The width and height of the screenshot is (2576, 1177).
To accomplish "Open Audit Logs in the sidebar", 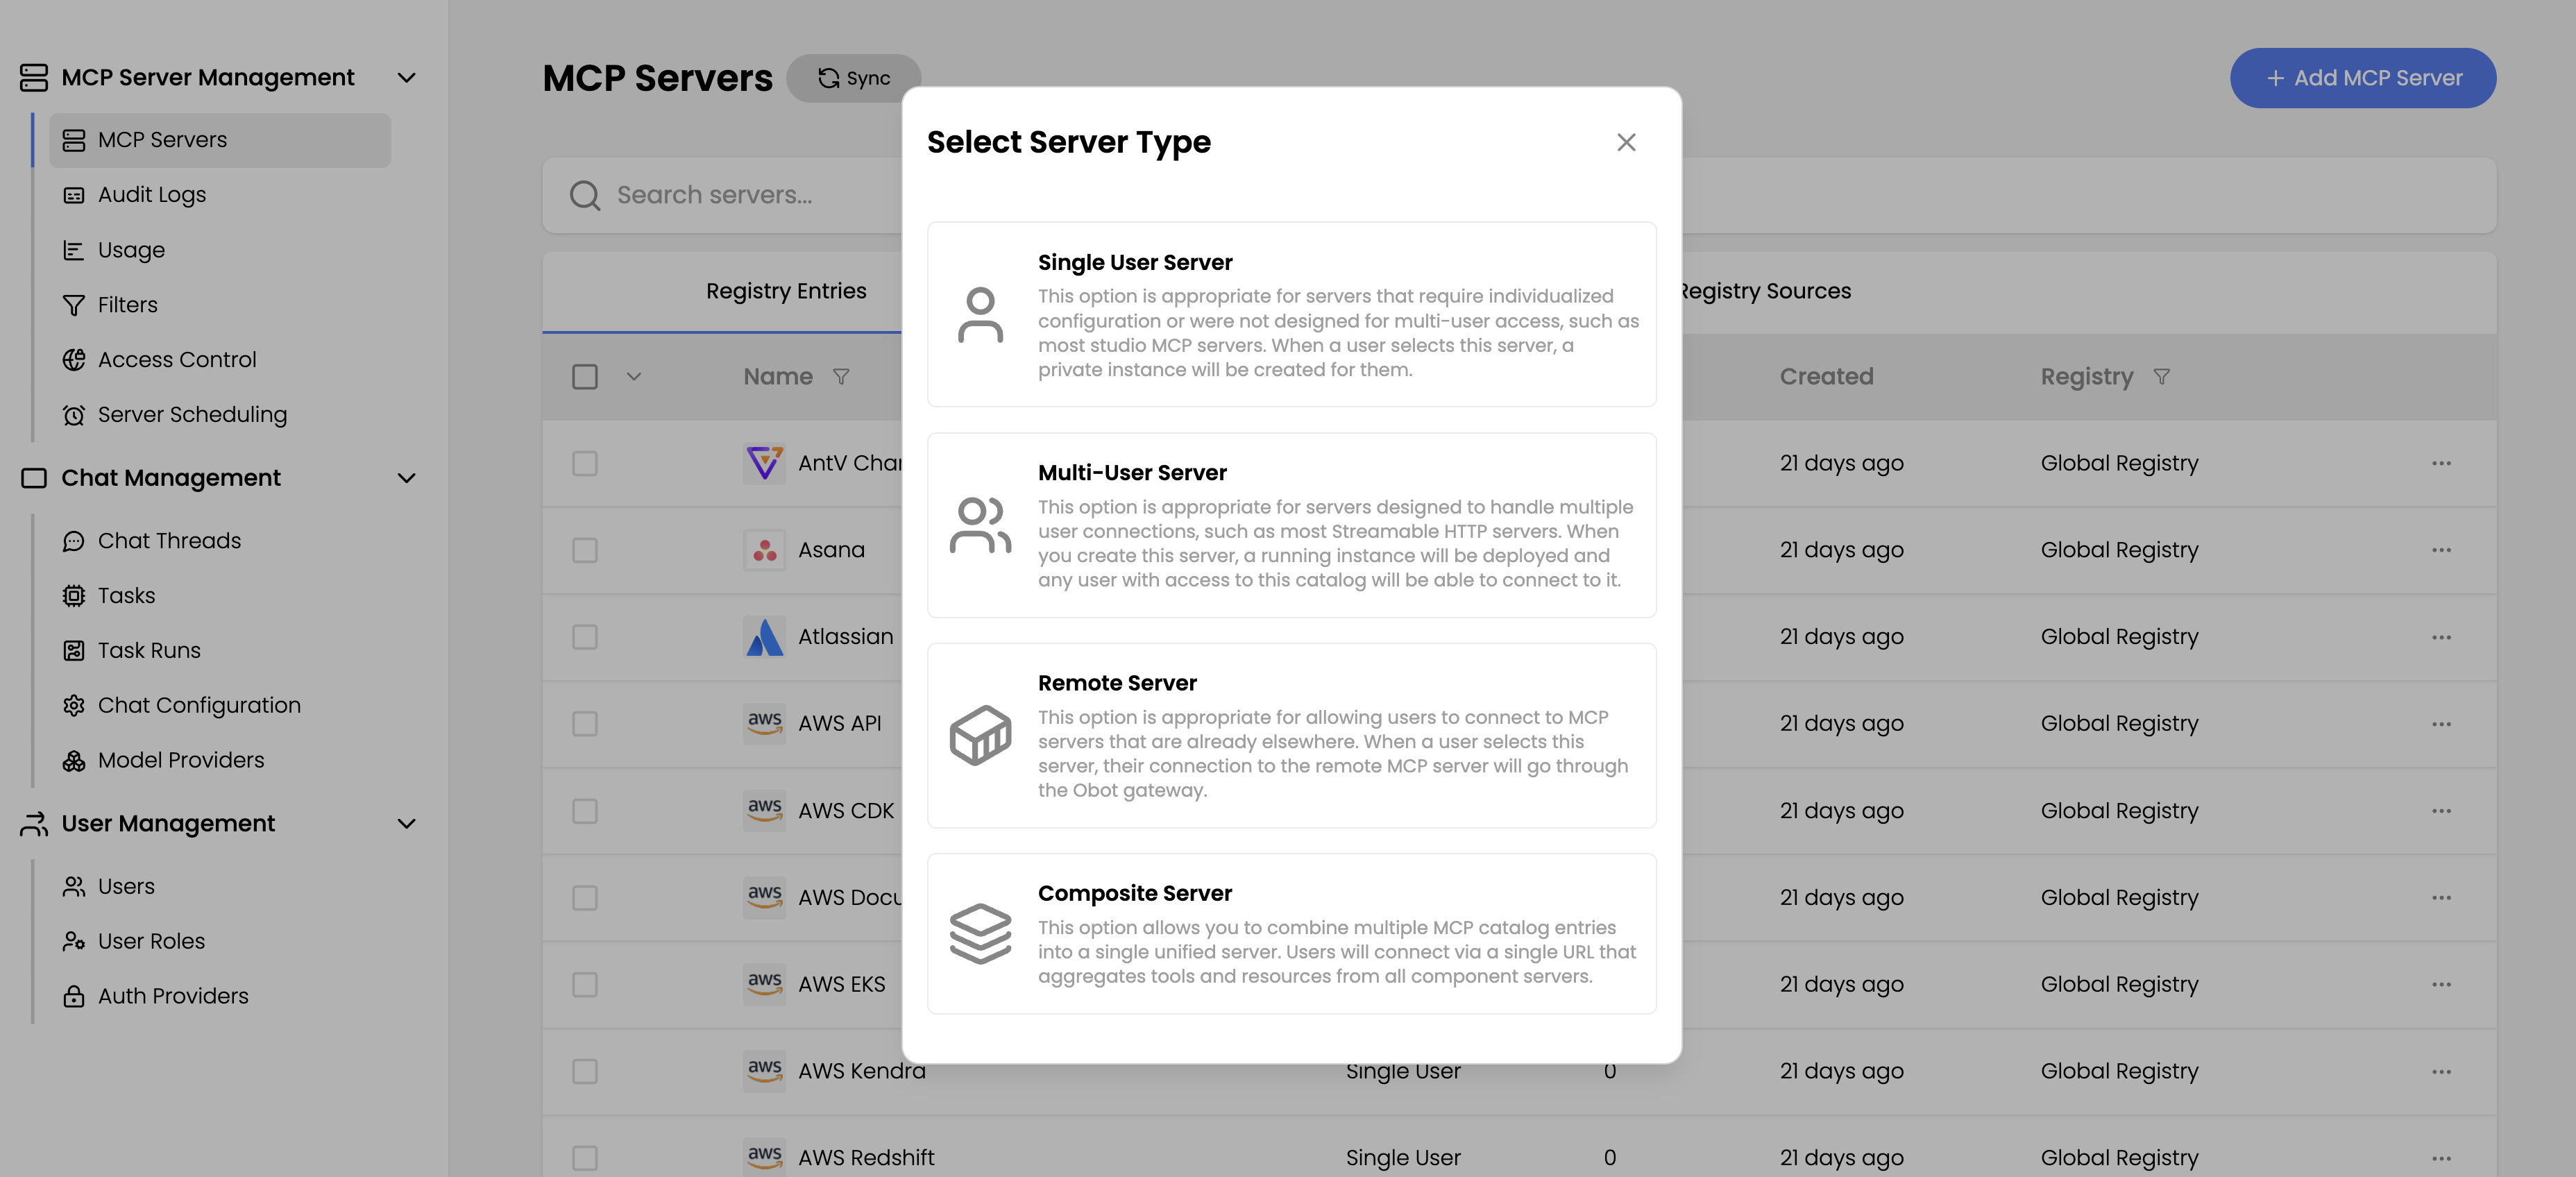I will [152, 195].
